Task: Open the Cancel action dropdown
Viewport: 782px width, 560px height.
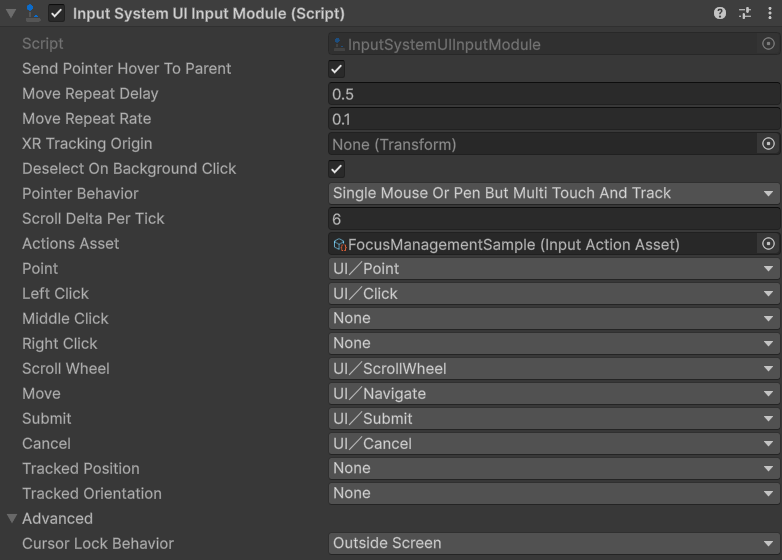Action: 554,443
